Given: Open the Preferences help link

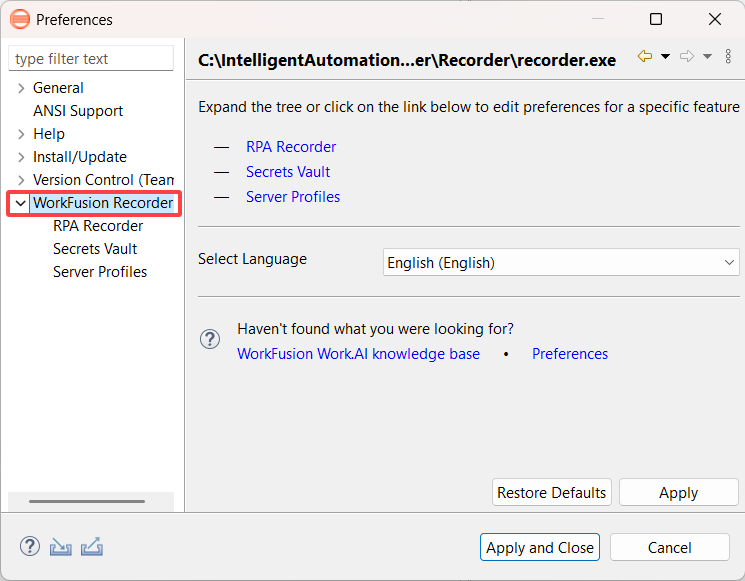Looking at the screenshot, I should pyautogui.click(x=570, y=354).
